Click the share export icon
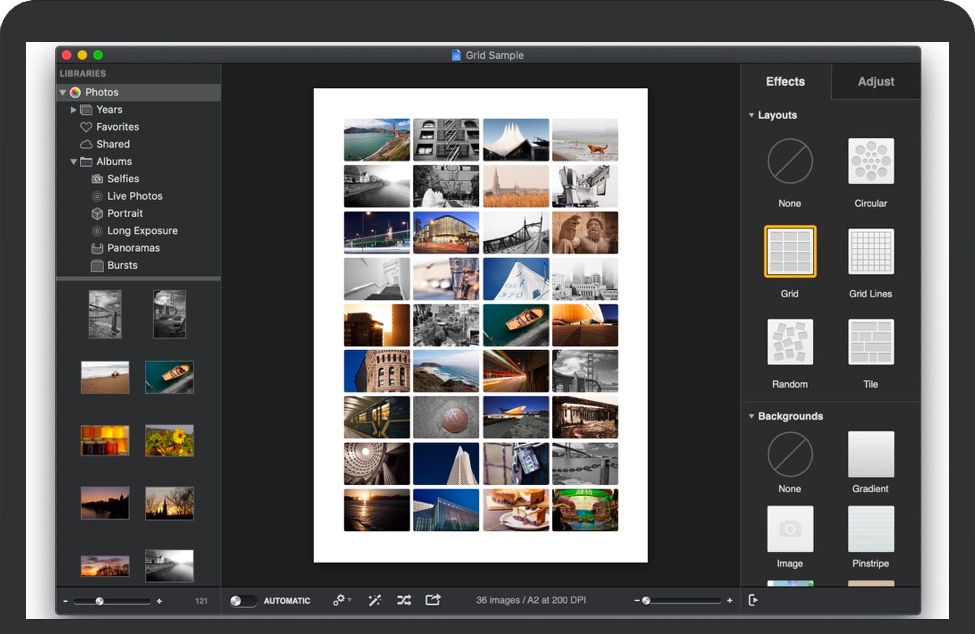This screenshot has width=975, height=634. 433,600
